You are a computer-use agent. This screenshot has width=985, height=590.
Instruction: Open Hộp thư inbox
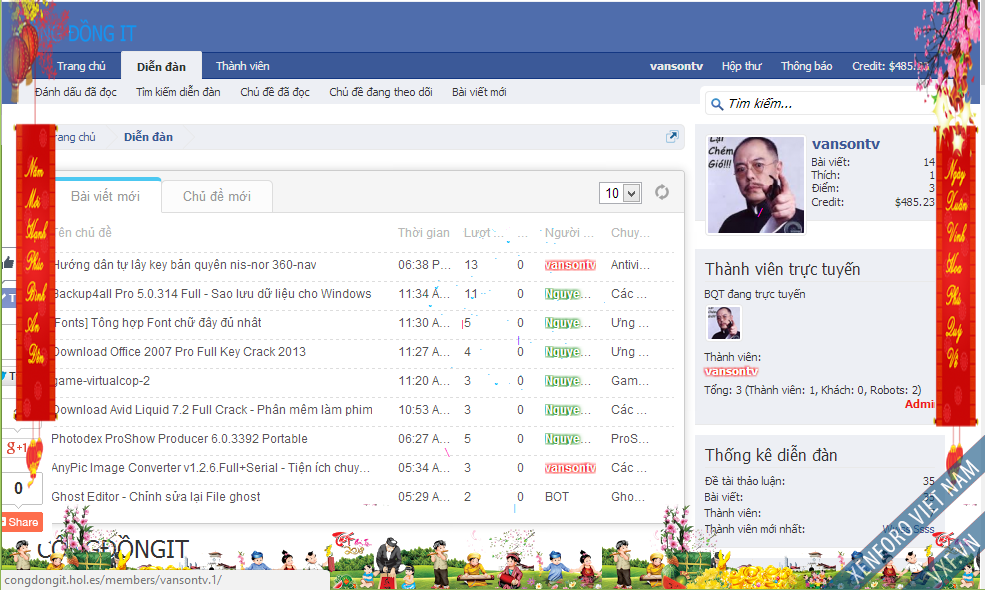(741, 66)
